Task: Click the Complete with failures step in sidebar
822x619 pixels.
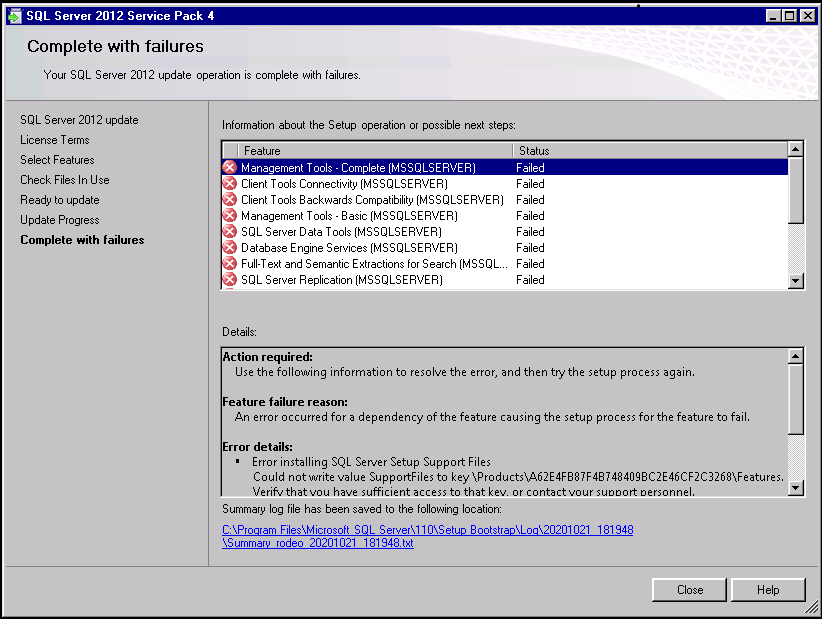Action: pyautogui.click(x=82, y=240)
